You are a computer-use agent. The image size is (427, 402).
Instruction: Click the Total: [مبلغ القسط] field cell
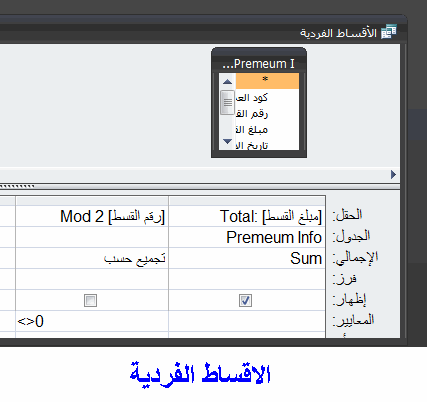click(x=247, y=216)
